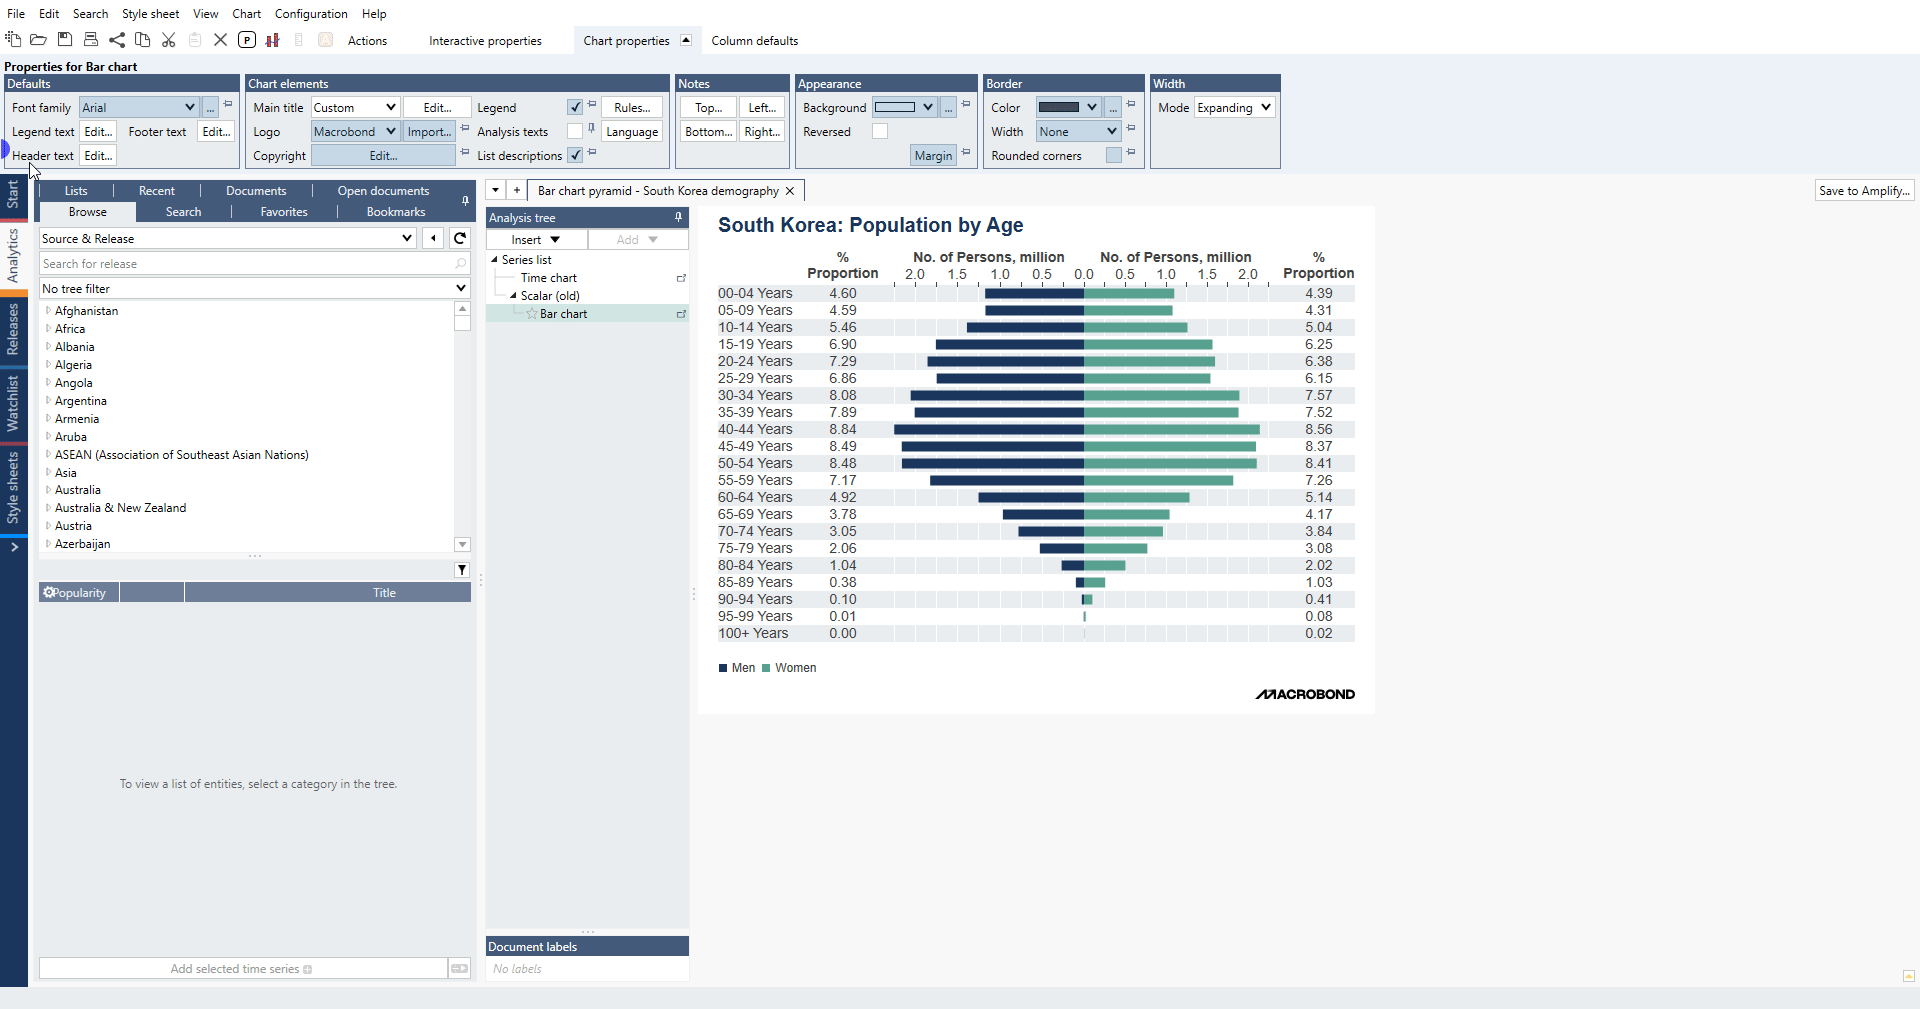Click the Cut scissors icon
This screenshot has height=1009, width=1920.
[x=169, y=40]
